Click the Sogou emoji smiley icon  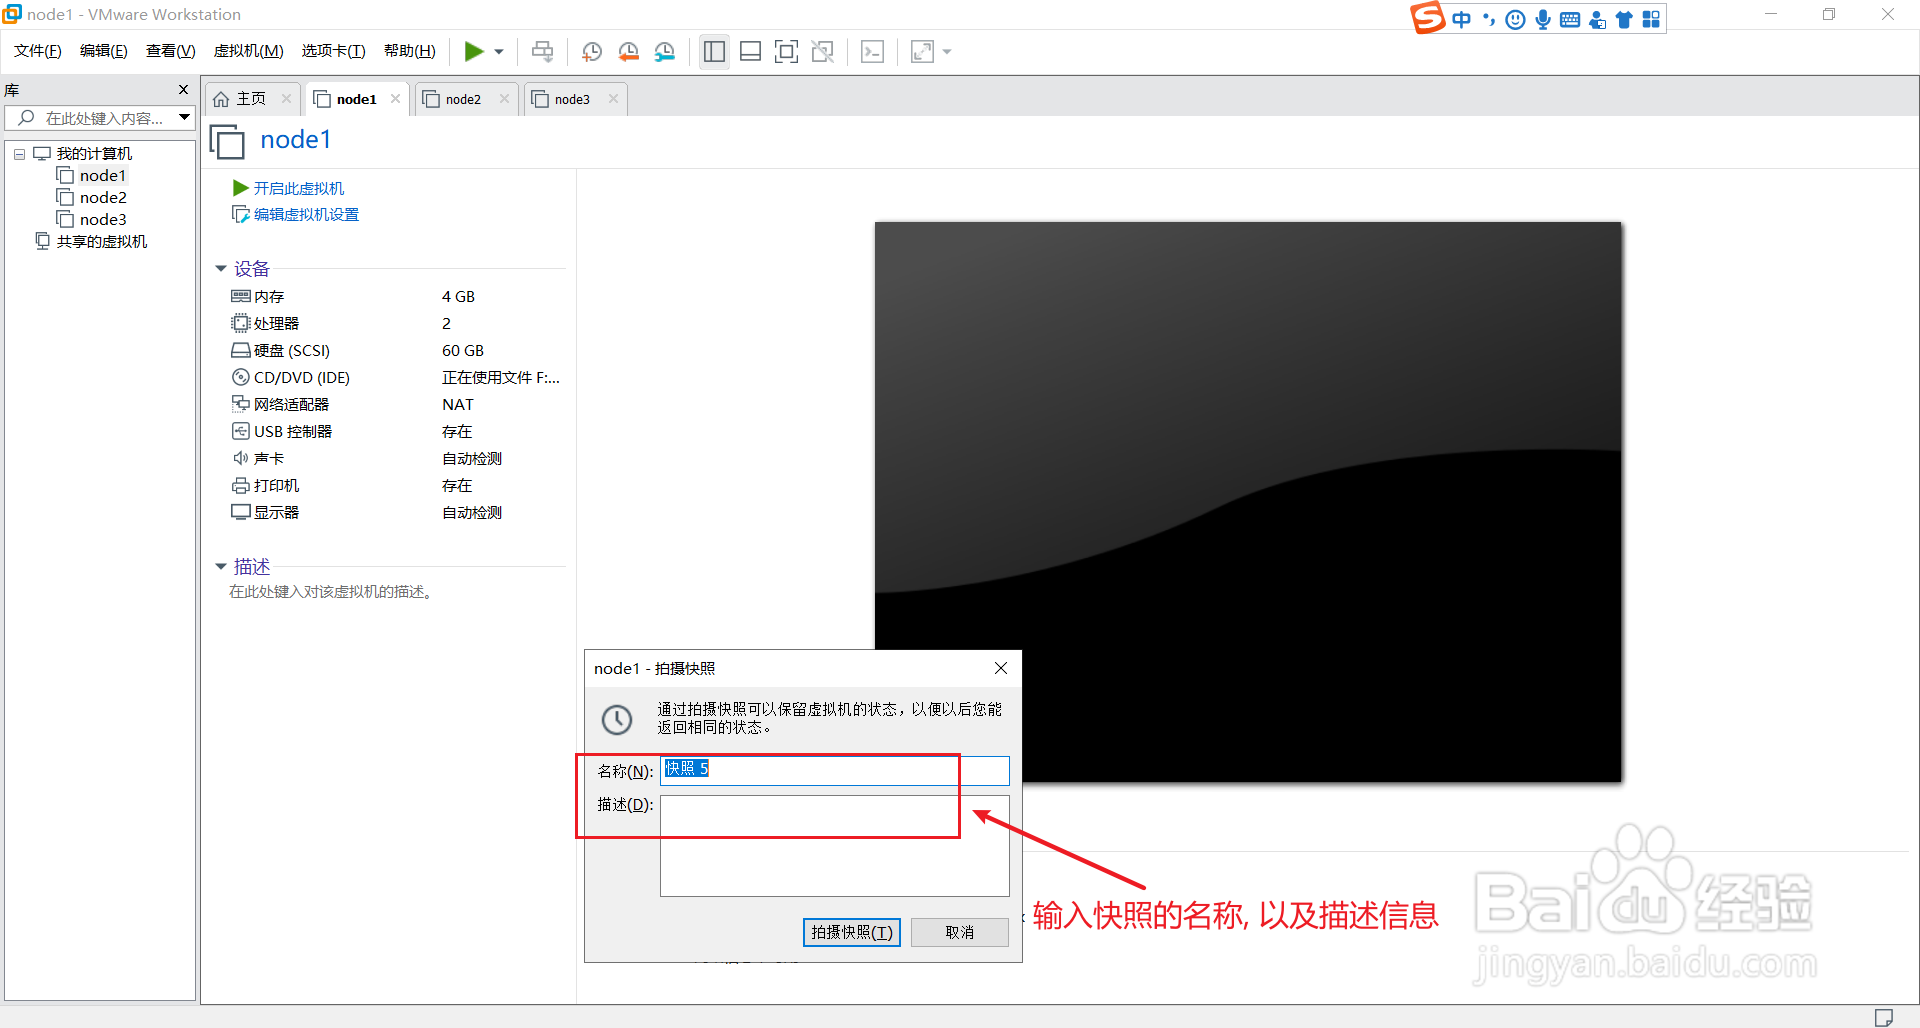[1515, 20]
